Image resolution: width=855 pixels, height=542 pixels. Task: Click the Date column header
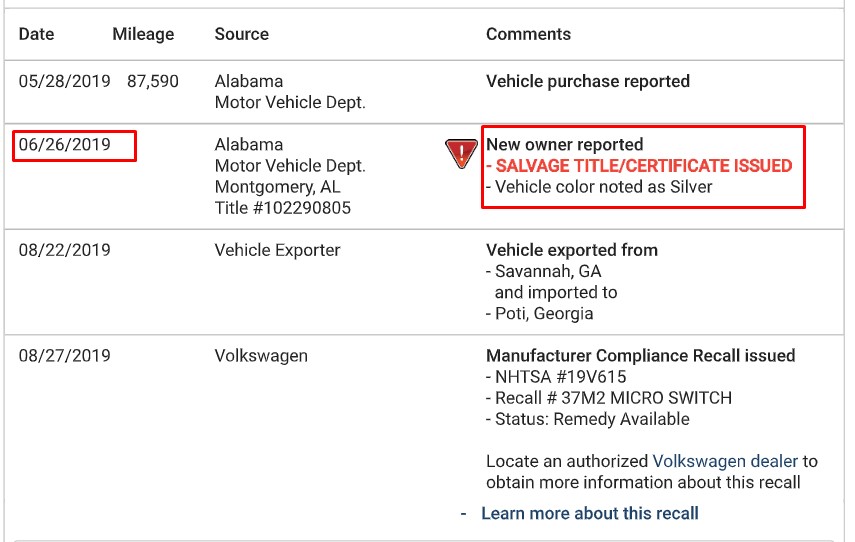coord(37,34)
